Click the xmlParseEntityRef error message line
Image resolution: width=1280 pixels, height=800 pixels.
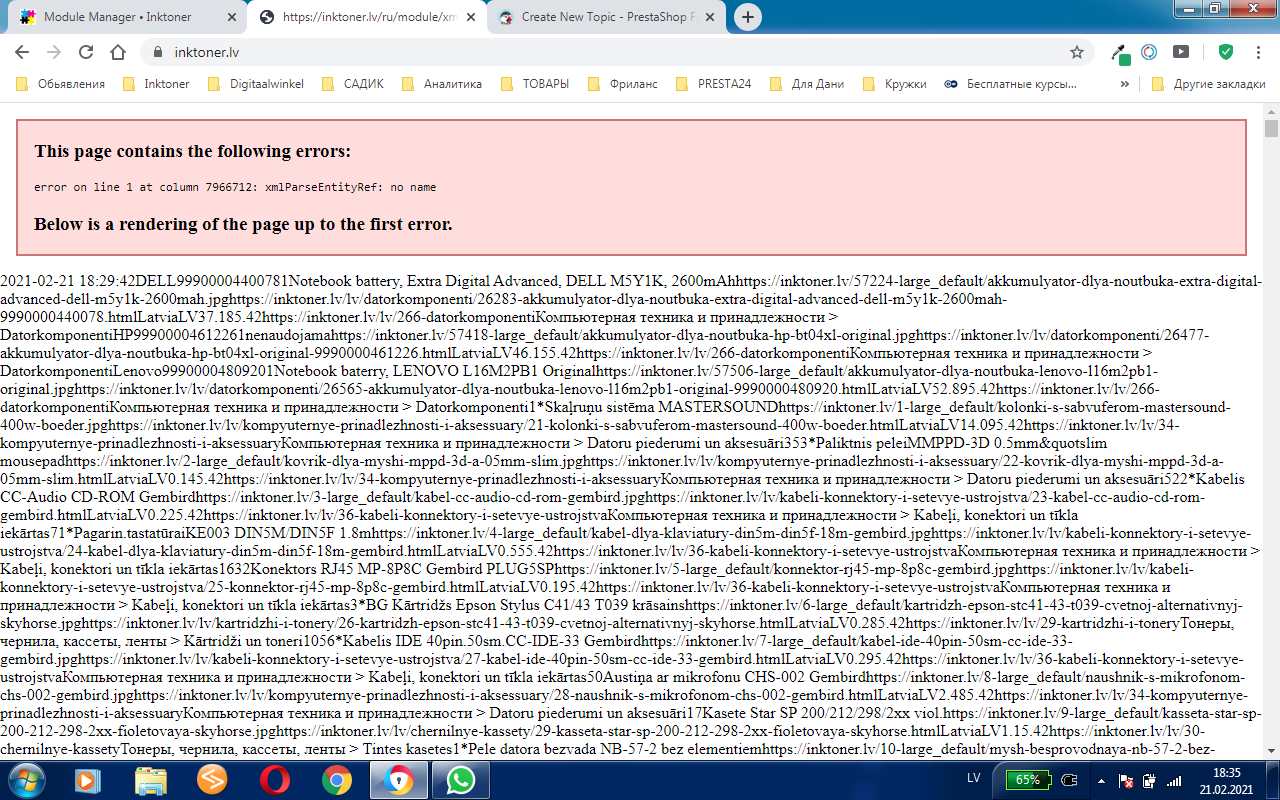[235, 187]
